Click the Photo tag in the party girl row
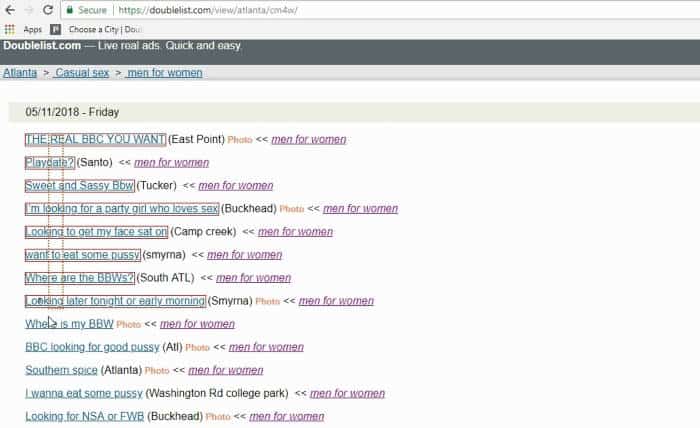This screenshot has width=700, height=428. point(292,209)
